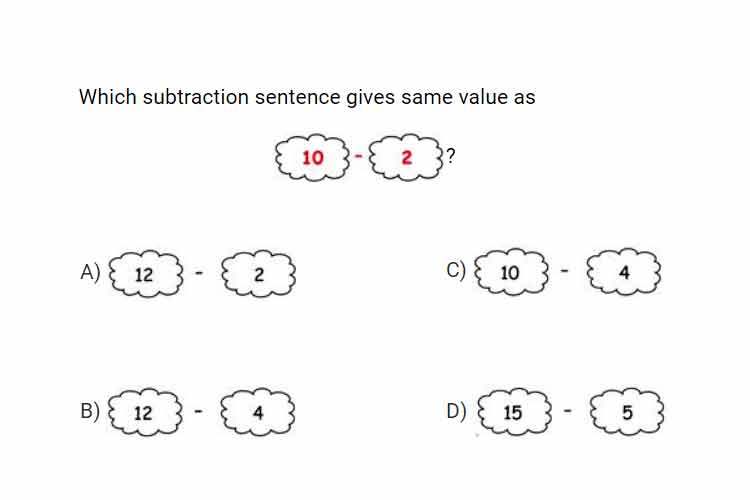Click the red minus sign between clouds
Image resolution: width=750 pixels, height=500 pixels.
359,156
